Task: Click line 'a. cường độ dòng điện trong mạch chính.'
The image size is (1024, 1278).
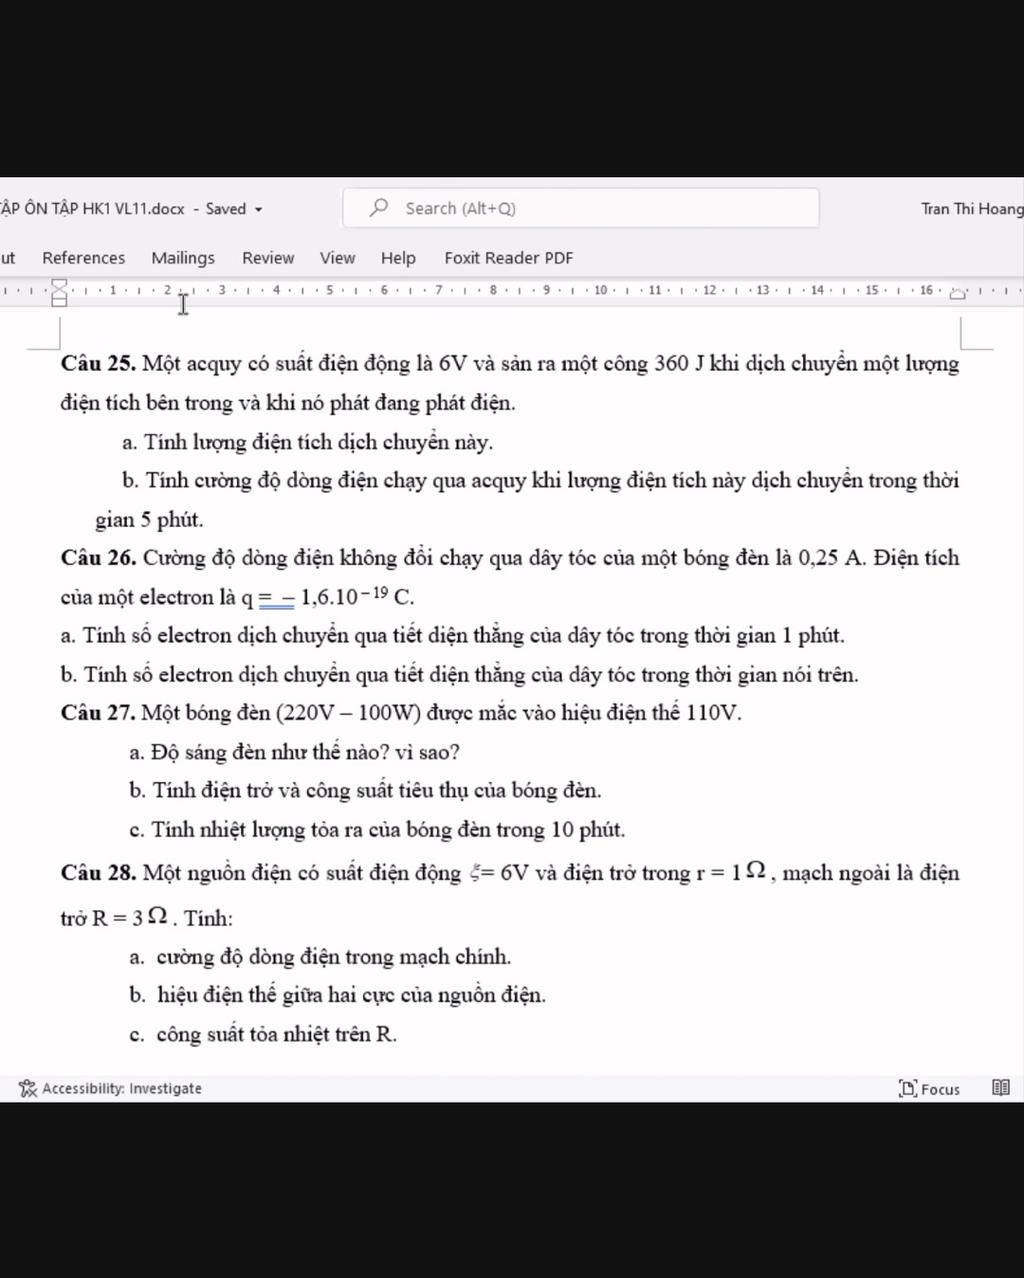Action: click(320, 957)
